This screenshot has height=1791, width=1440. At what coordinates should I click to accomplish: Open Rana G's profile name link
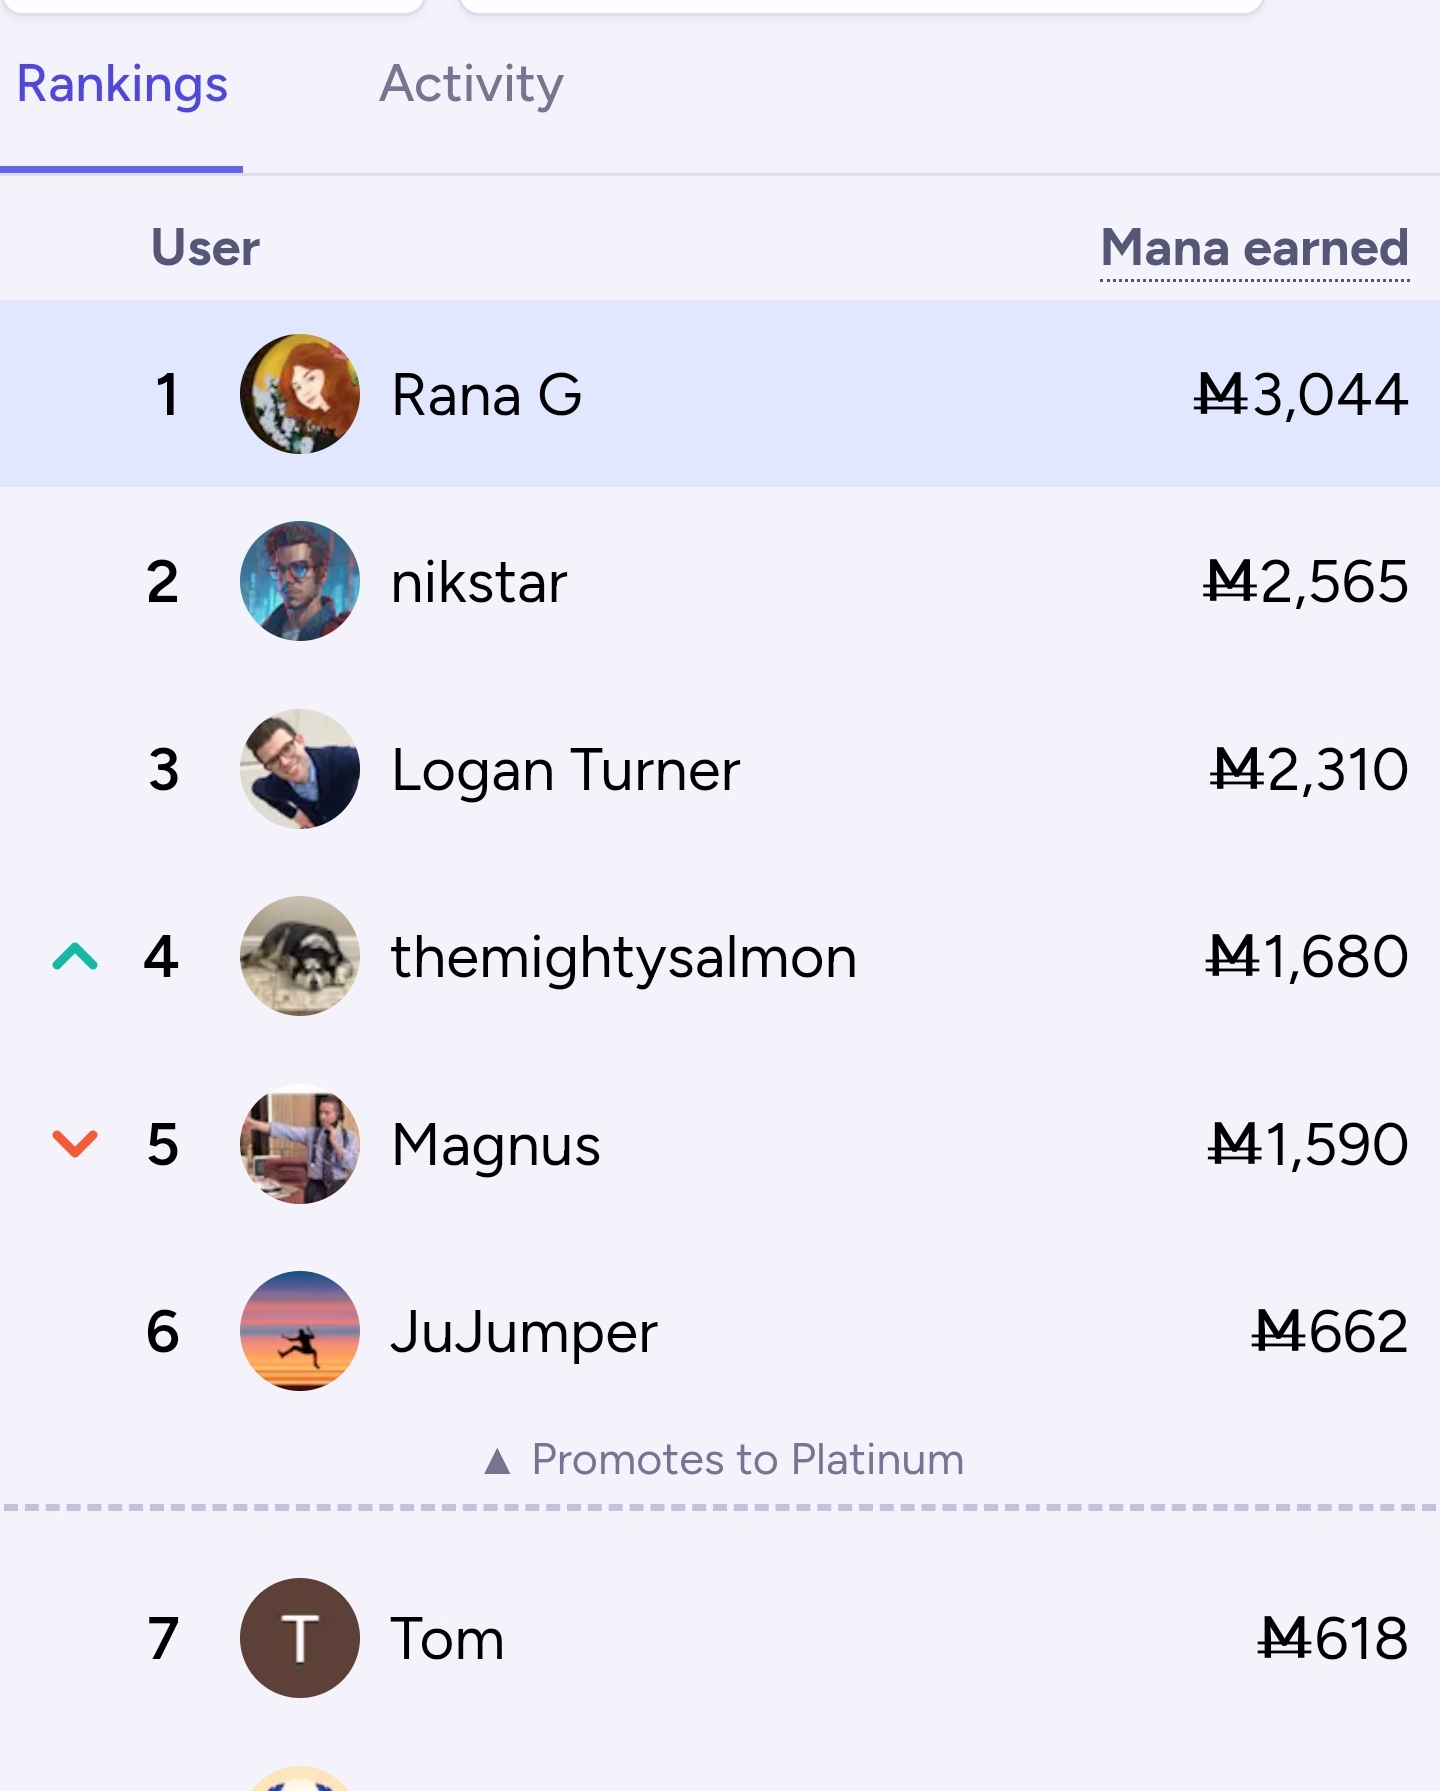[x=487, y=395]
